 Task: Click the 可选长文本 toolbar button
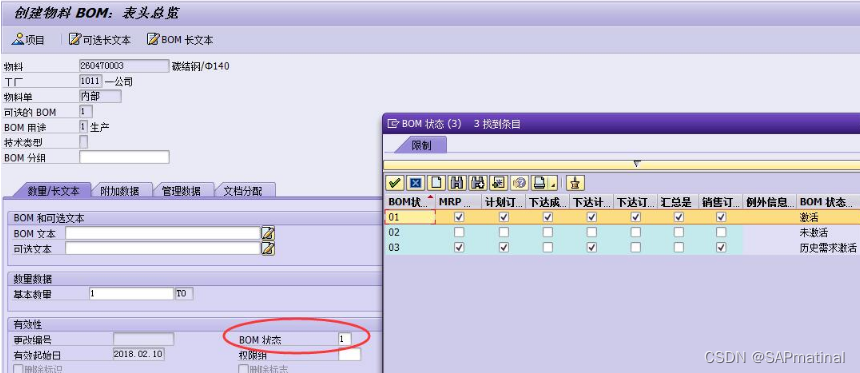(x=100, y=40)
